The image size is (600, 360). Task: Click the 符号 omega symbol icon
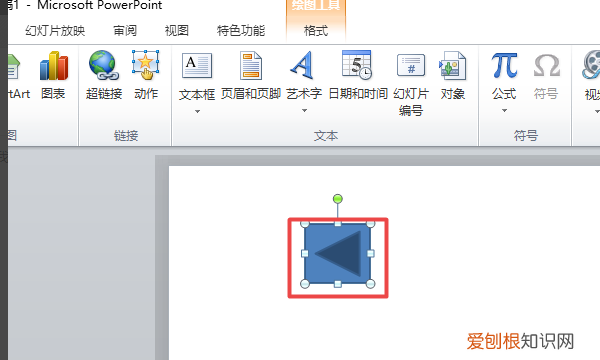(x=546, y=65)
